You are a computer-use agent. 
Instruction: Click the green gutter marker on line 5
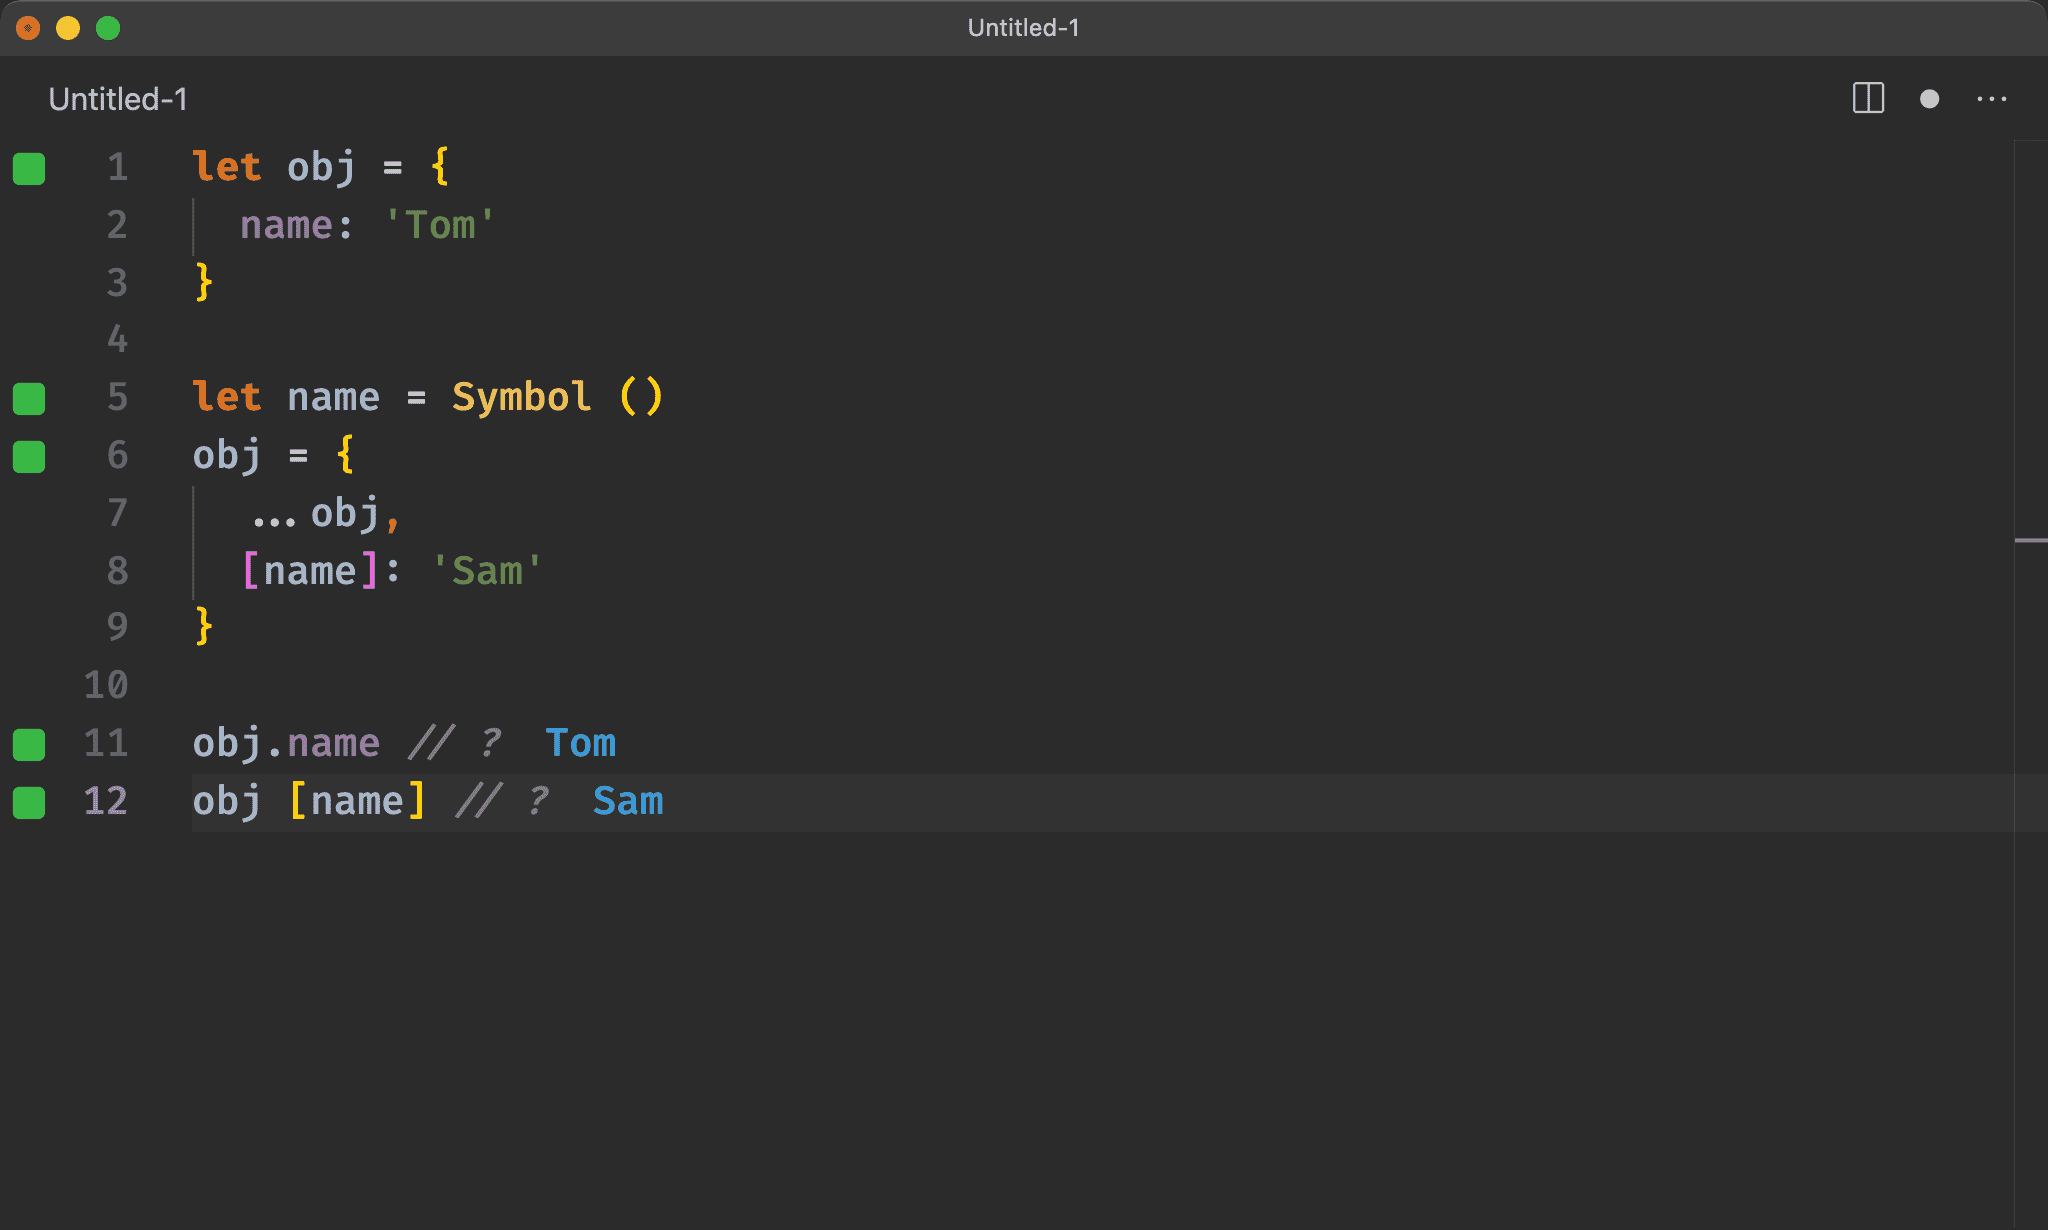(x=29, y=398)
